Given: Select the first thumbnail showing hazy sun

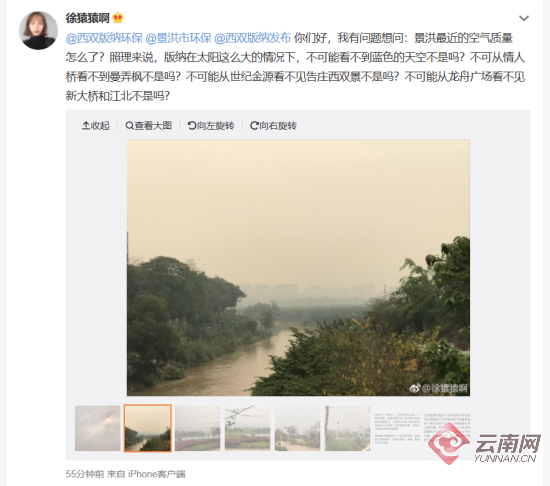Looking at the screenshot, I should tap(98, 428).
